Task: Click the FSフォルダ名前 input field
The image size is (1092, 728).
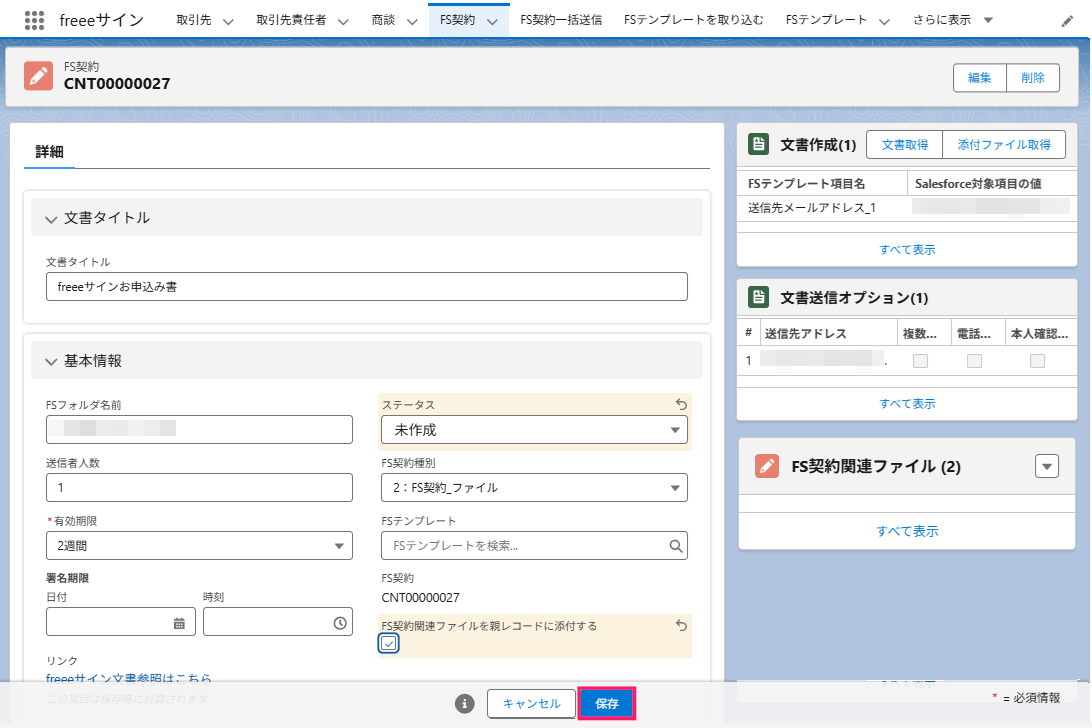Action: [199, 429]
